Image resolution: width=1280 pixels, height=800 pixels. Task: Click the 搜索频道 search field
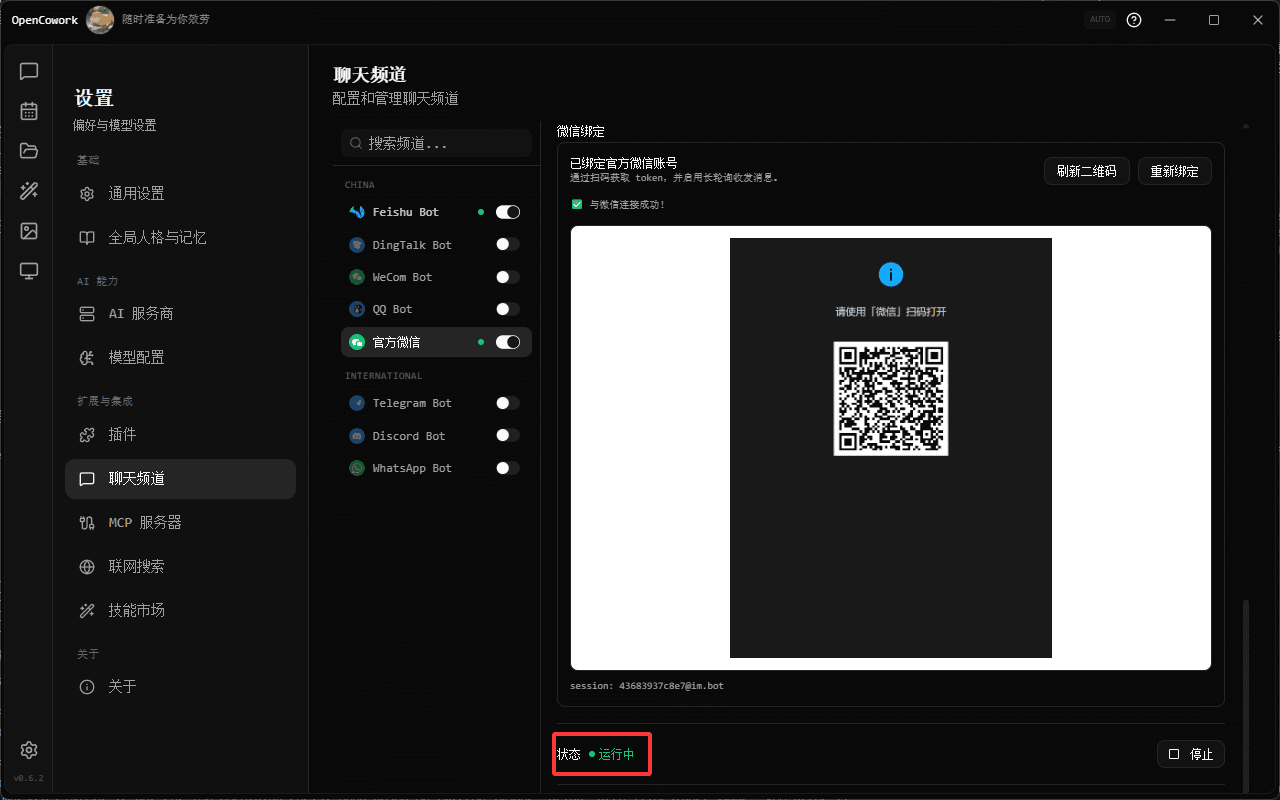436,144
